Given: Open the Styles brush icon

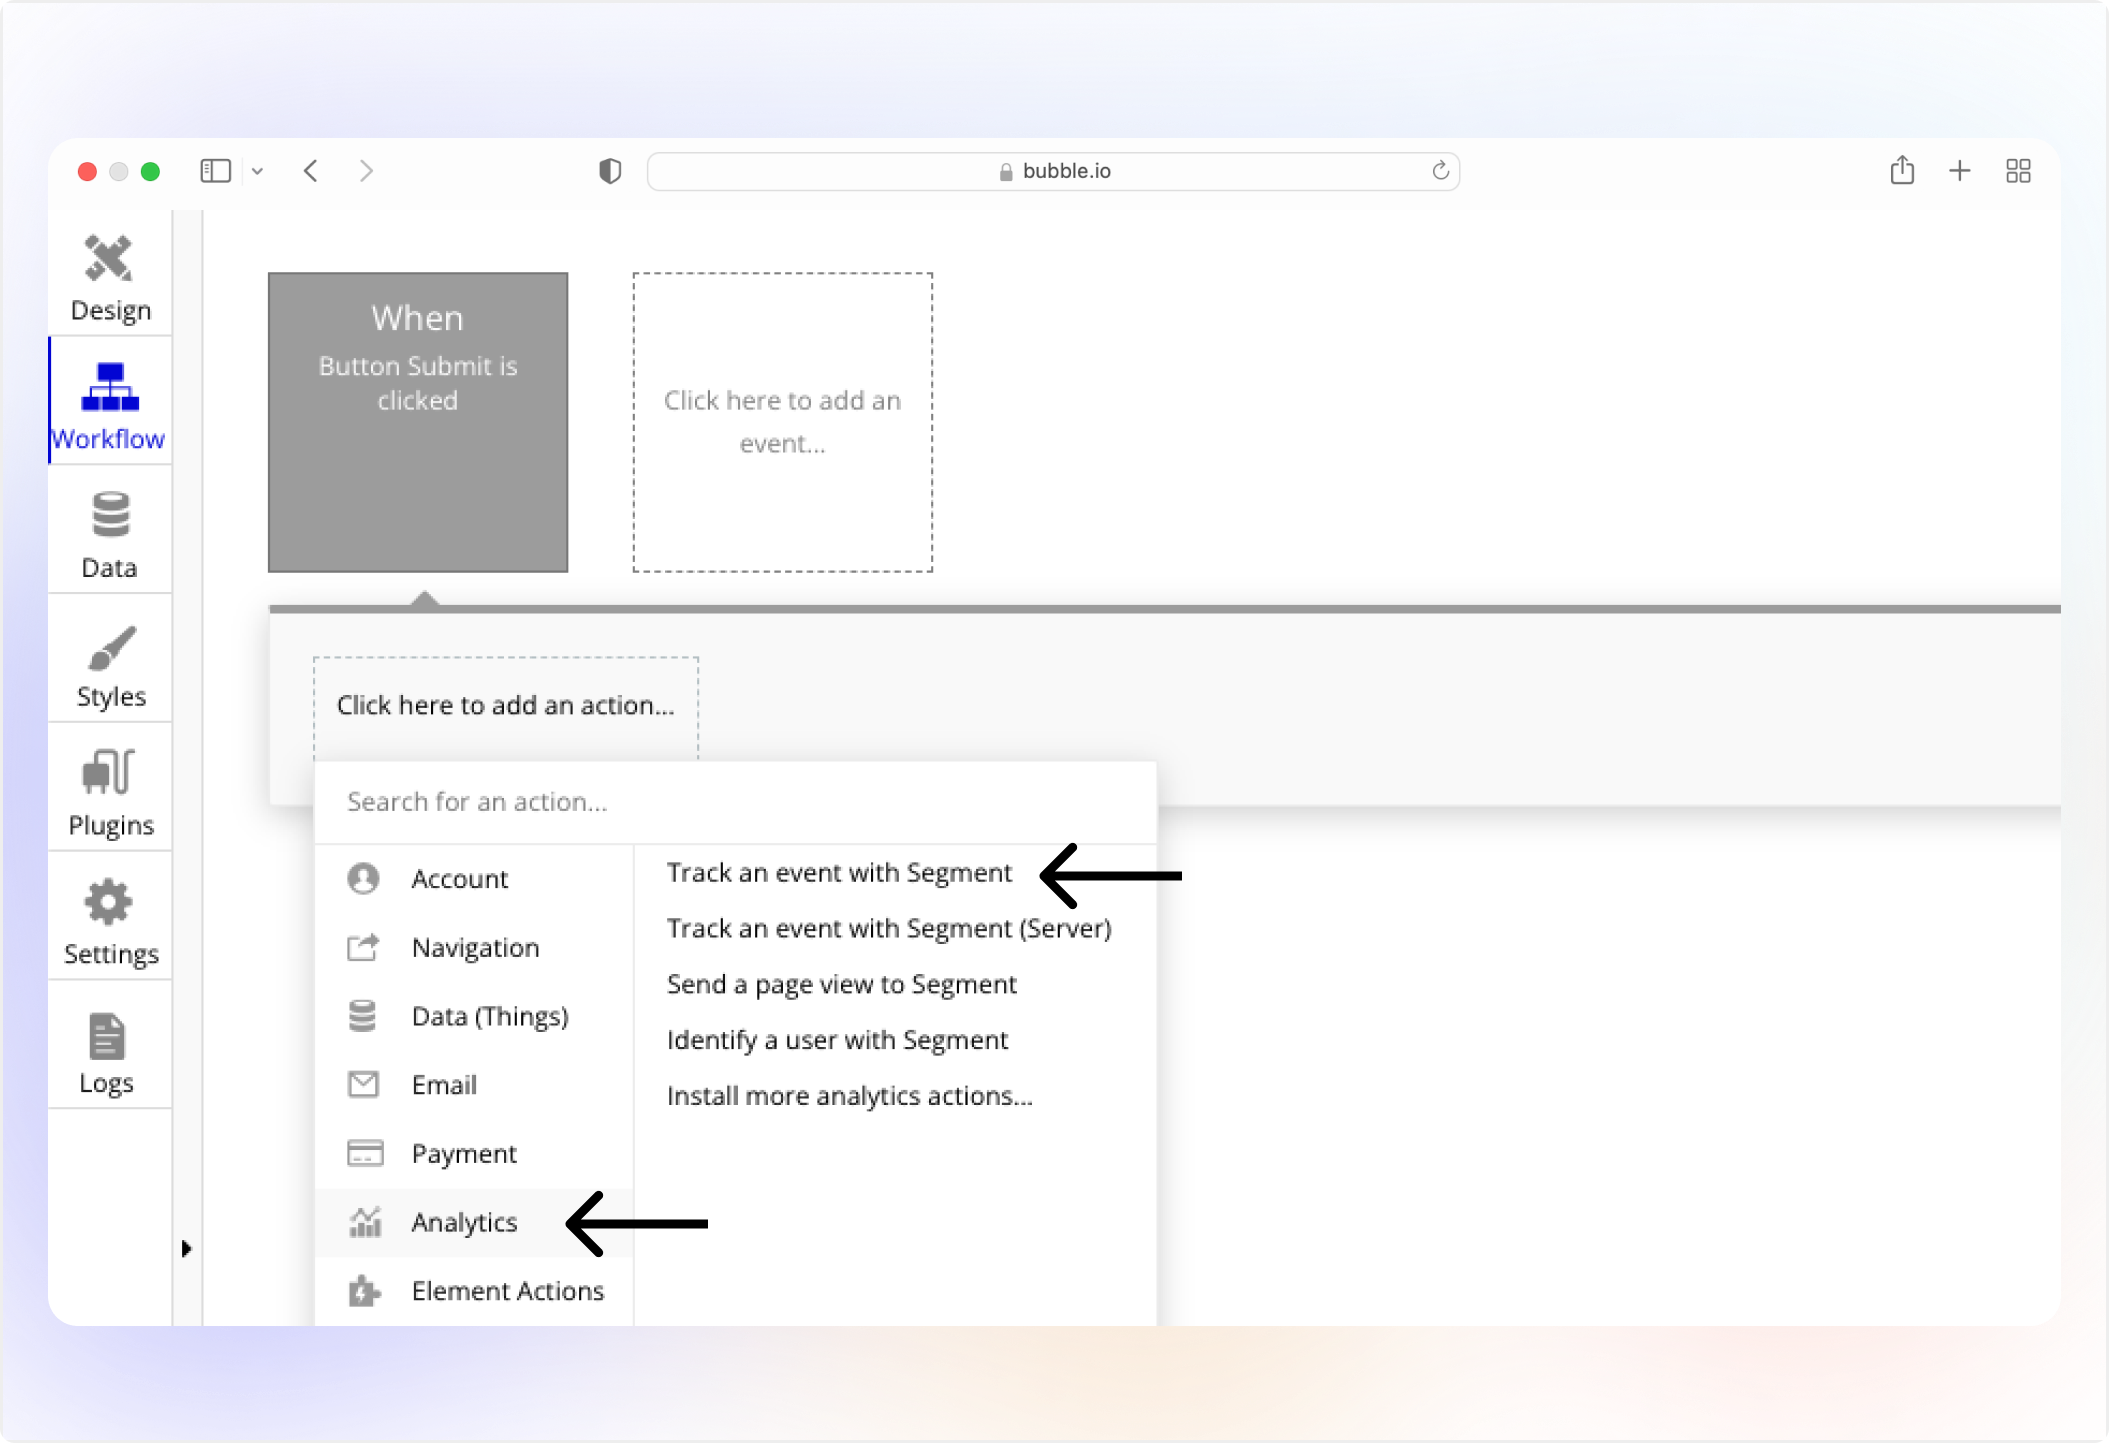Looking at the screenshot, I should pyautogui.click(x=110, y=648).
